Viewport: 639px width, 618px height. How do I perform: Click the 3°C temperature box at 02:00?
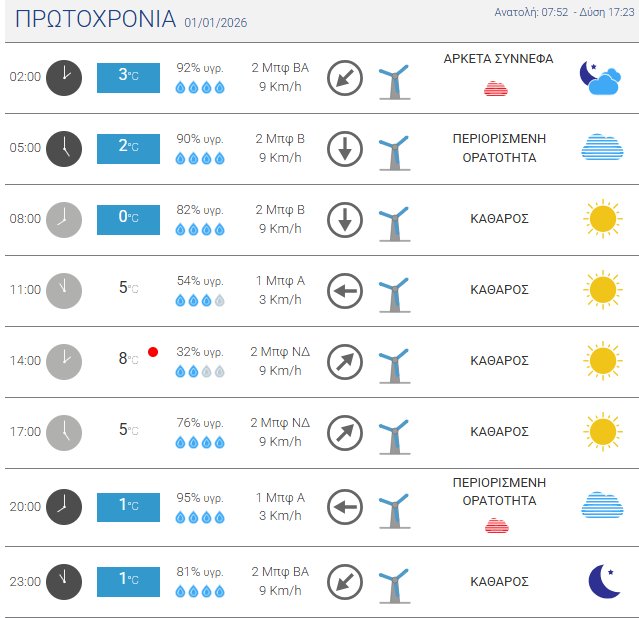[128, 77]
